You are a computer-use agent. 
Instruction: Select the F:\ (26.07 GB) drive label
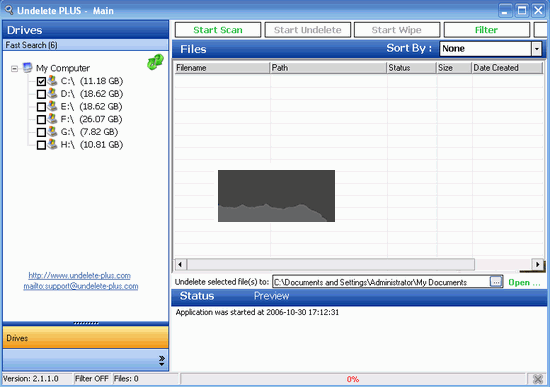92,119
